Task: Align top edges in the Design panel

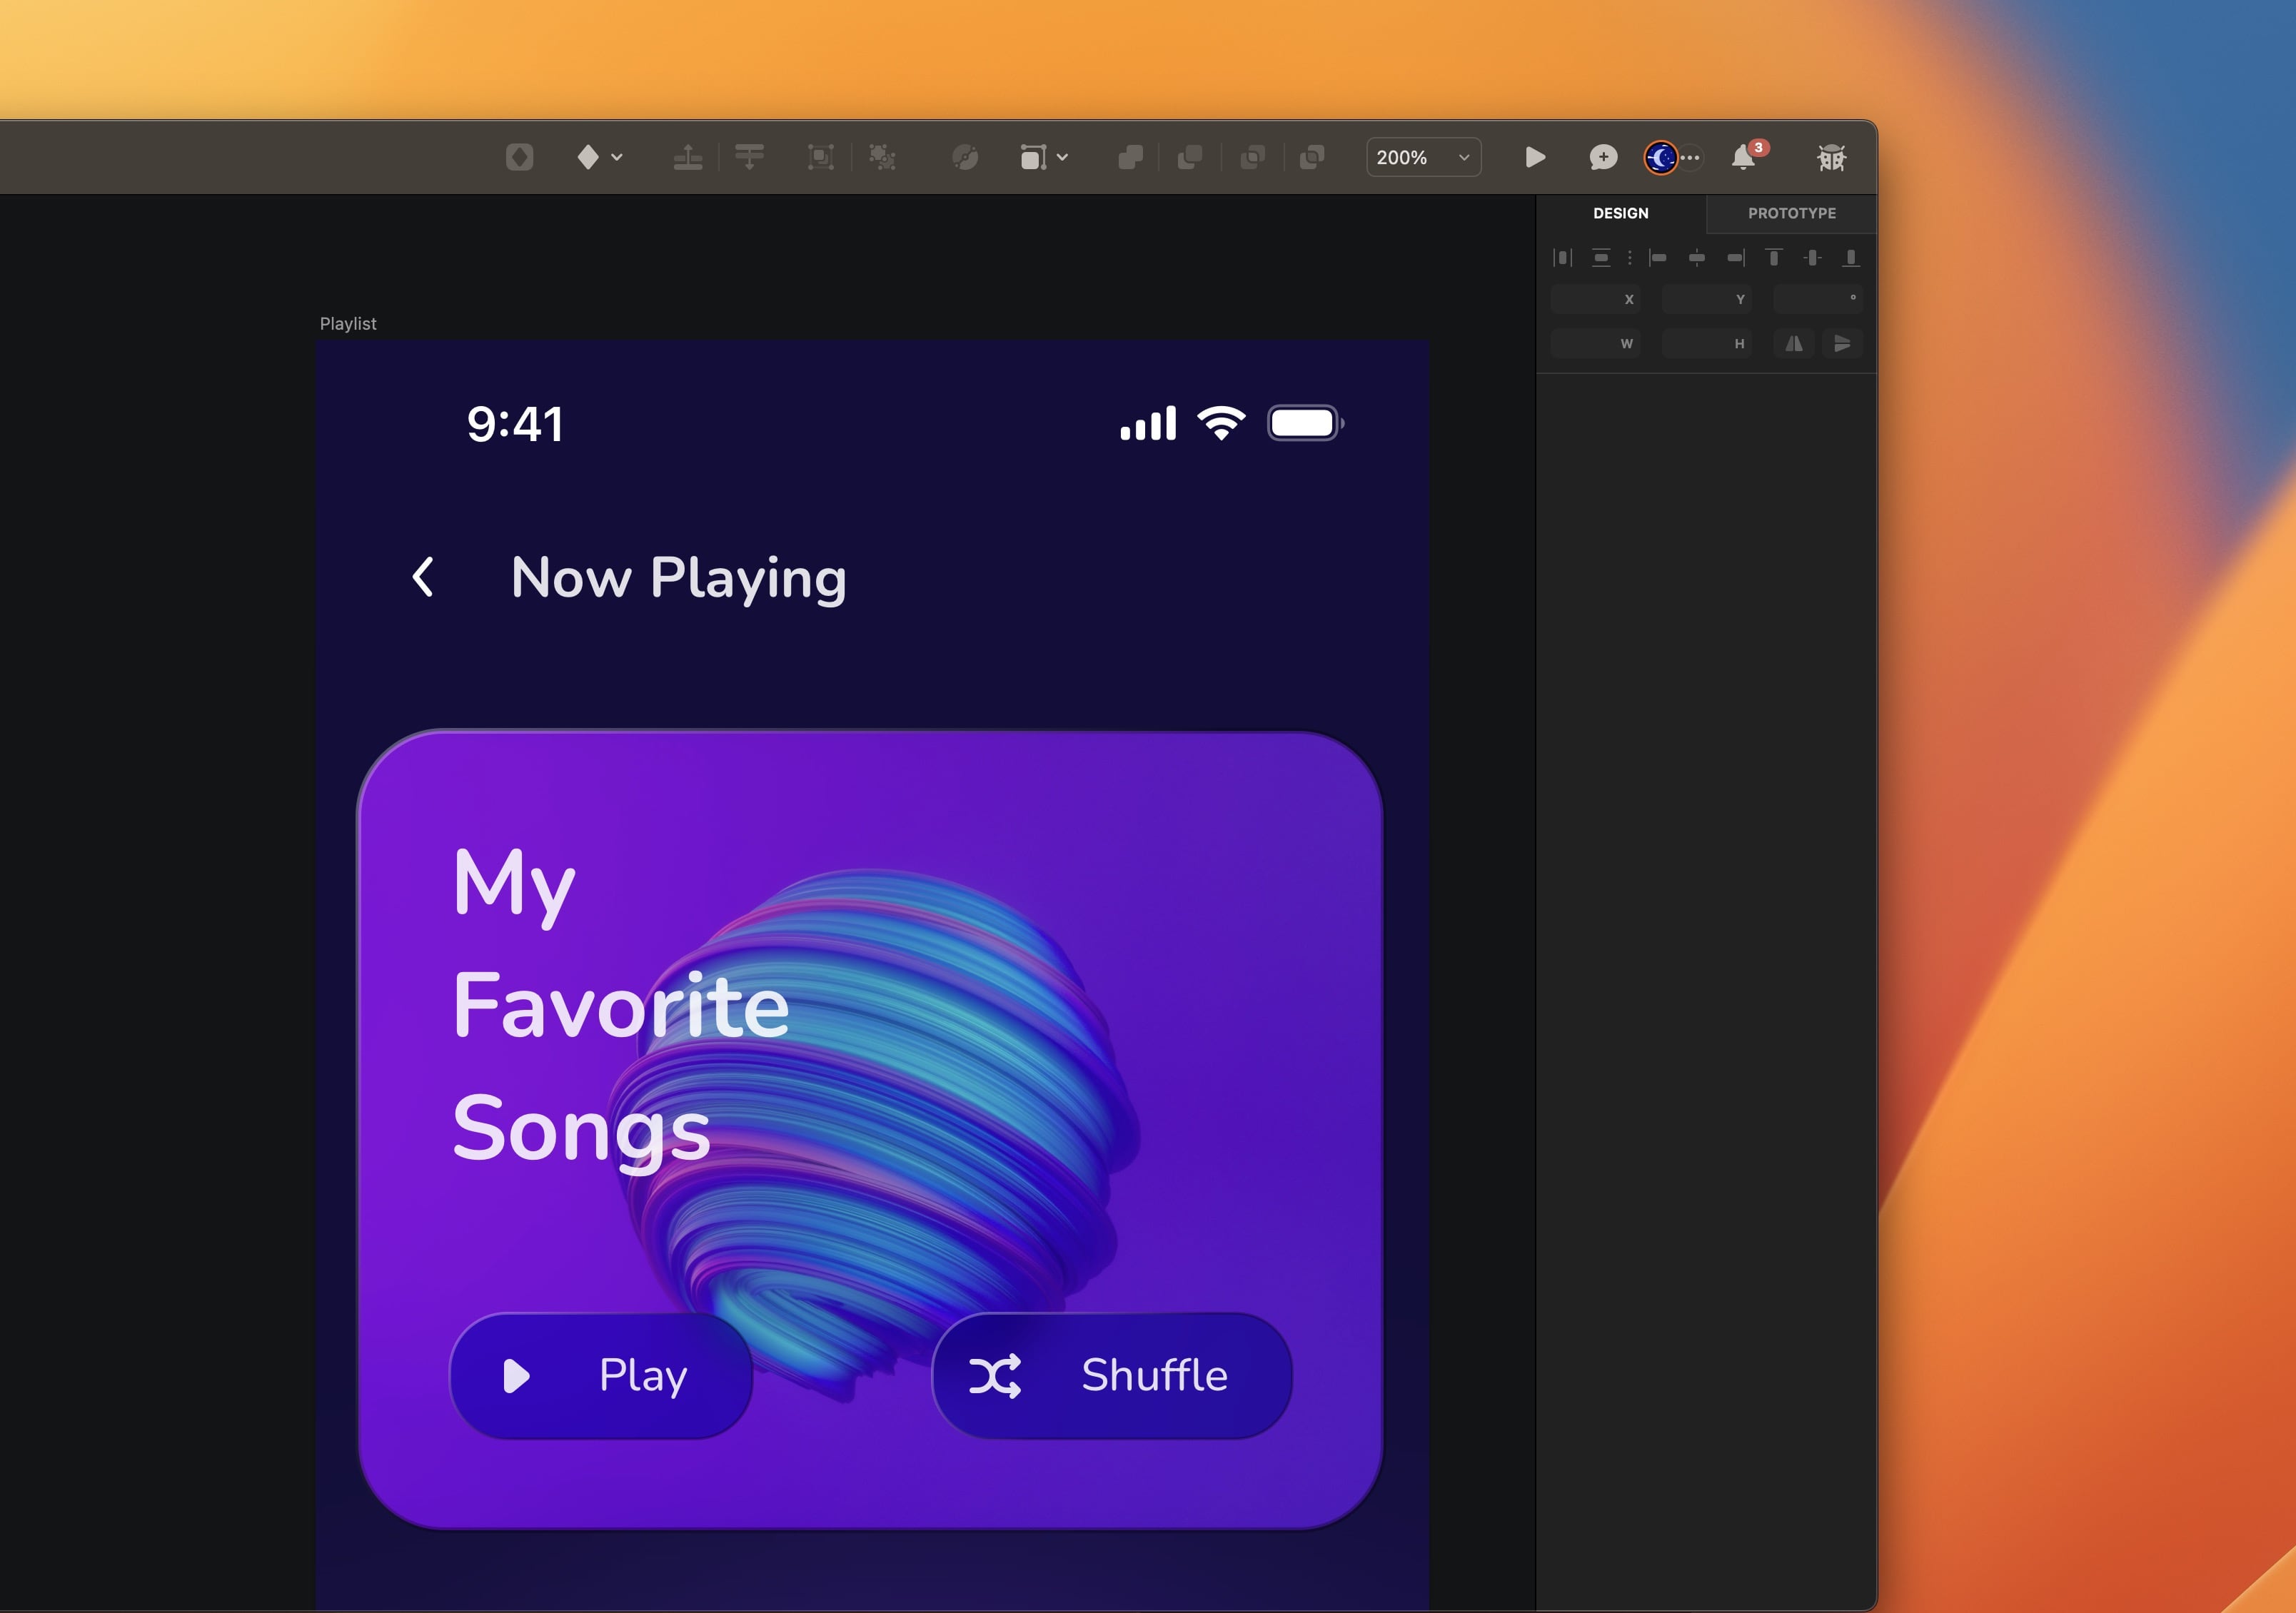Action: tap(1775, 258)
